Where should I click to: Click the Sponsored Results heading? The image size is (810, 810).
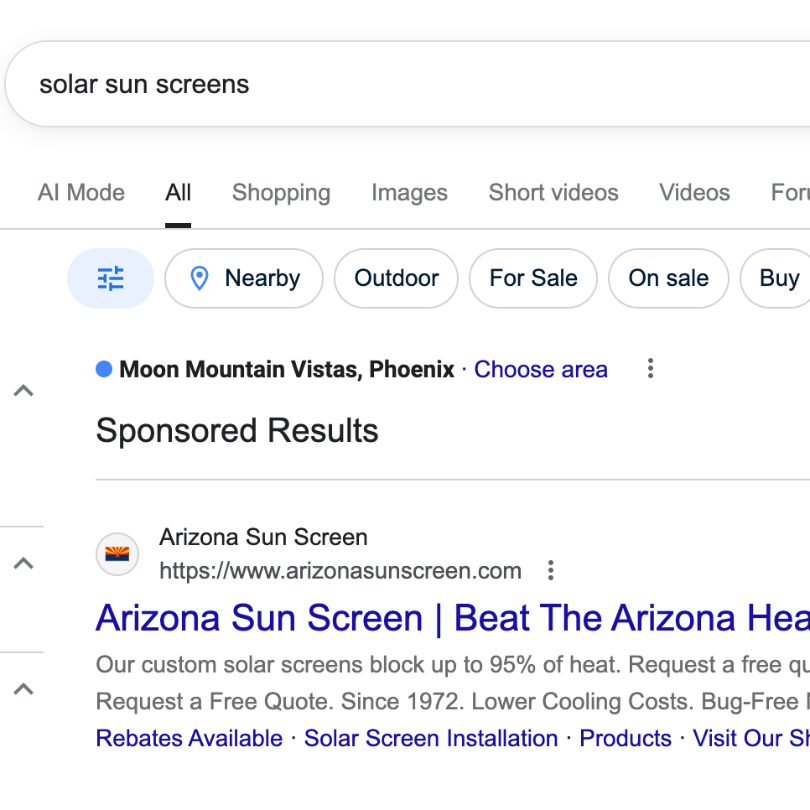point(237,431)
